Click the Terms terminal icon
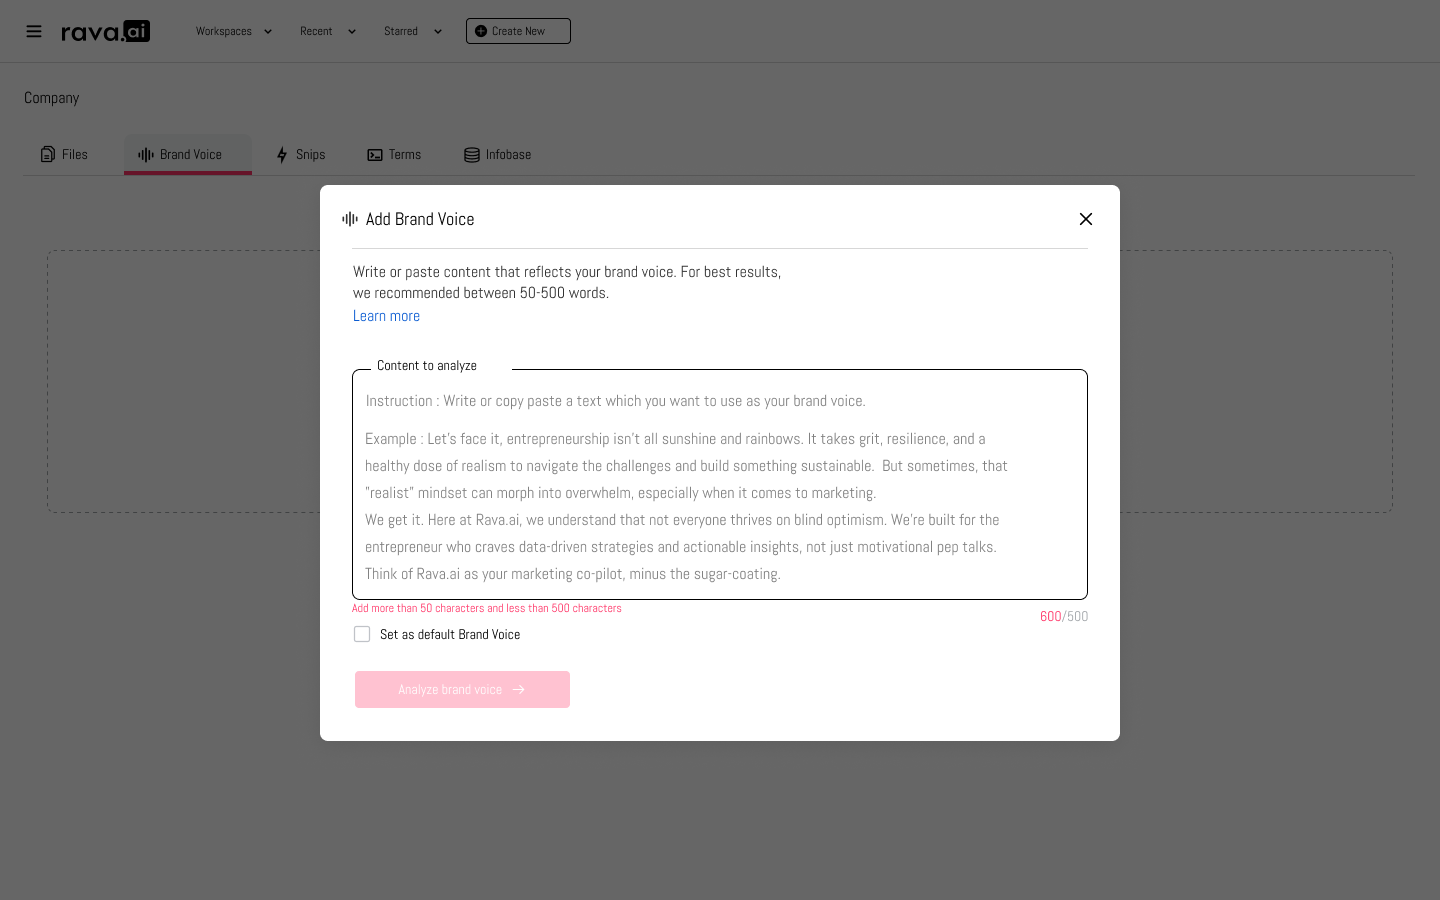This screenshot has width=1440, height=900. tap(375, 154)
